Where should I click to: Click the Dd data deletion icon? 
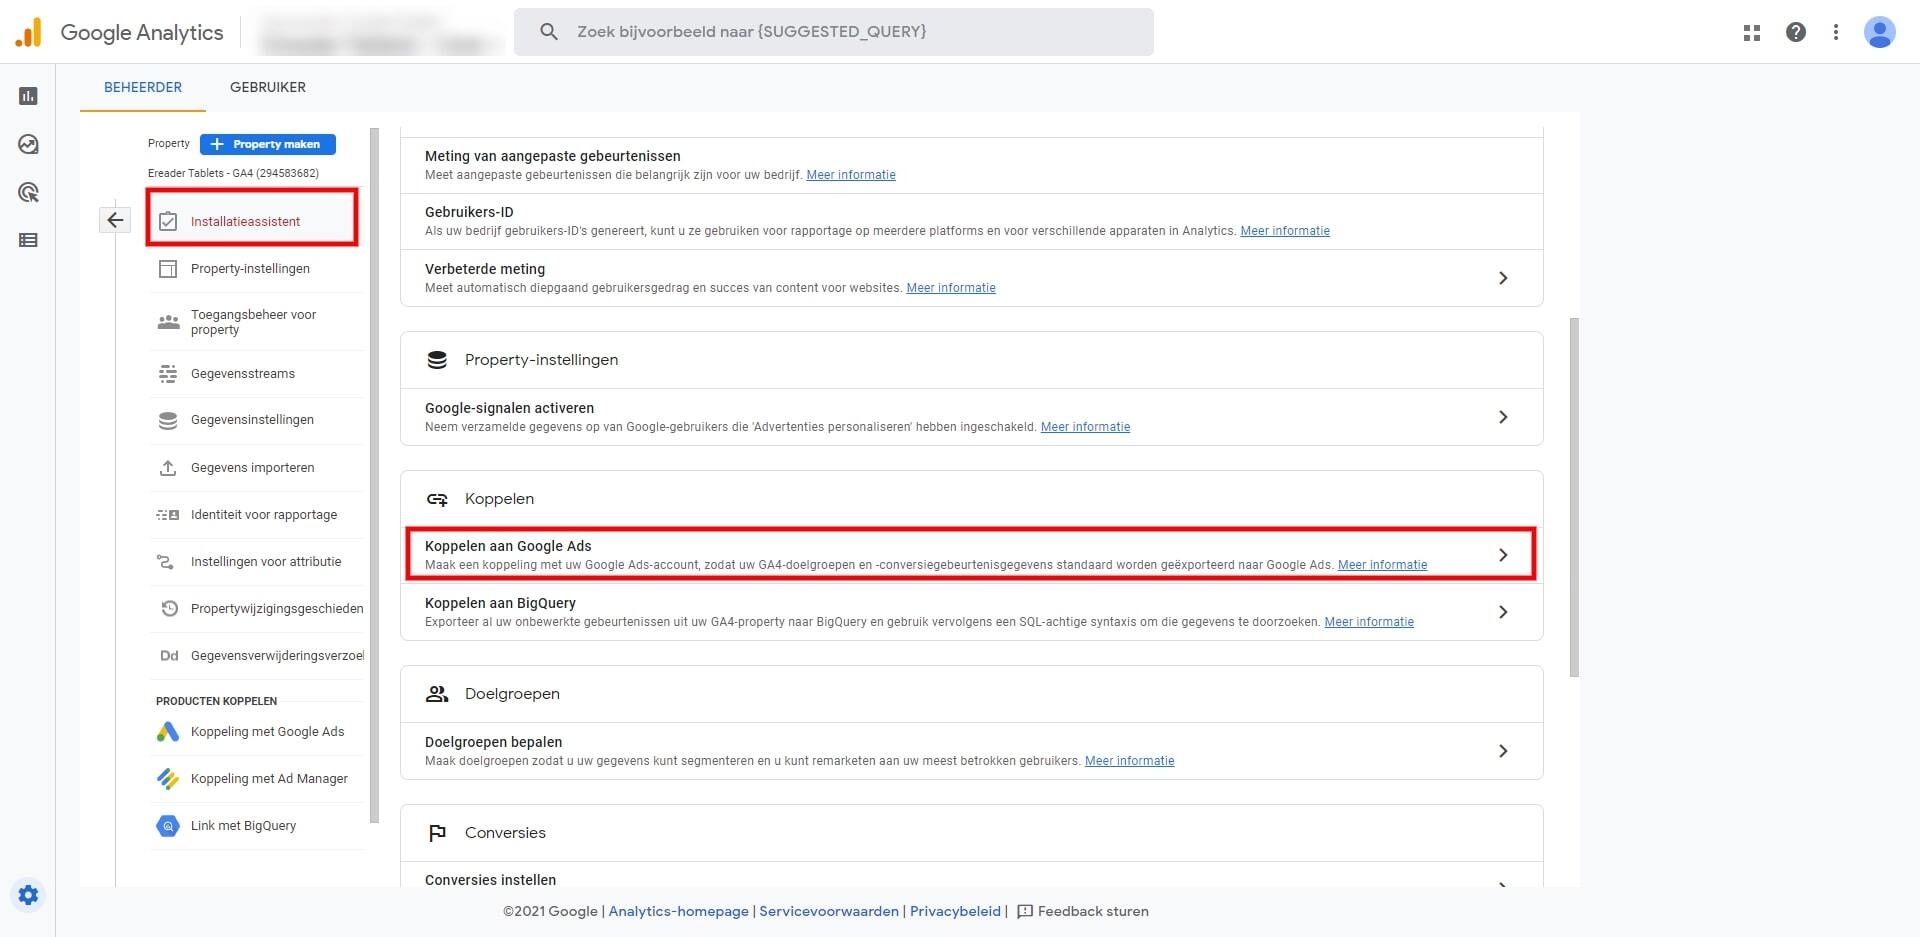[x=169, y=656]
